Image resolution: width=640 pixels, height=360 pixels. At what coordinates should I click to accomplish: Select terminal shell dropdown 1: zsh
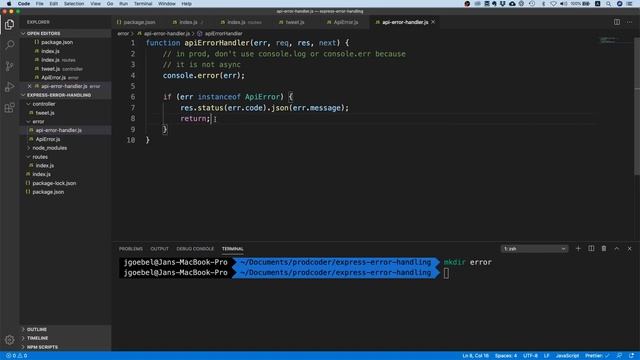[x=535, y=249]
